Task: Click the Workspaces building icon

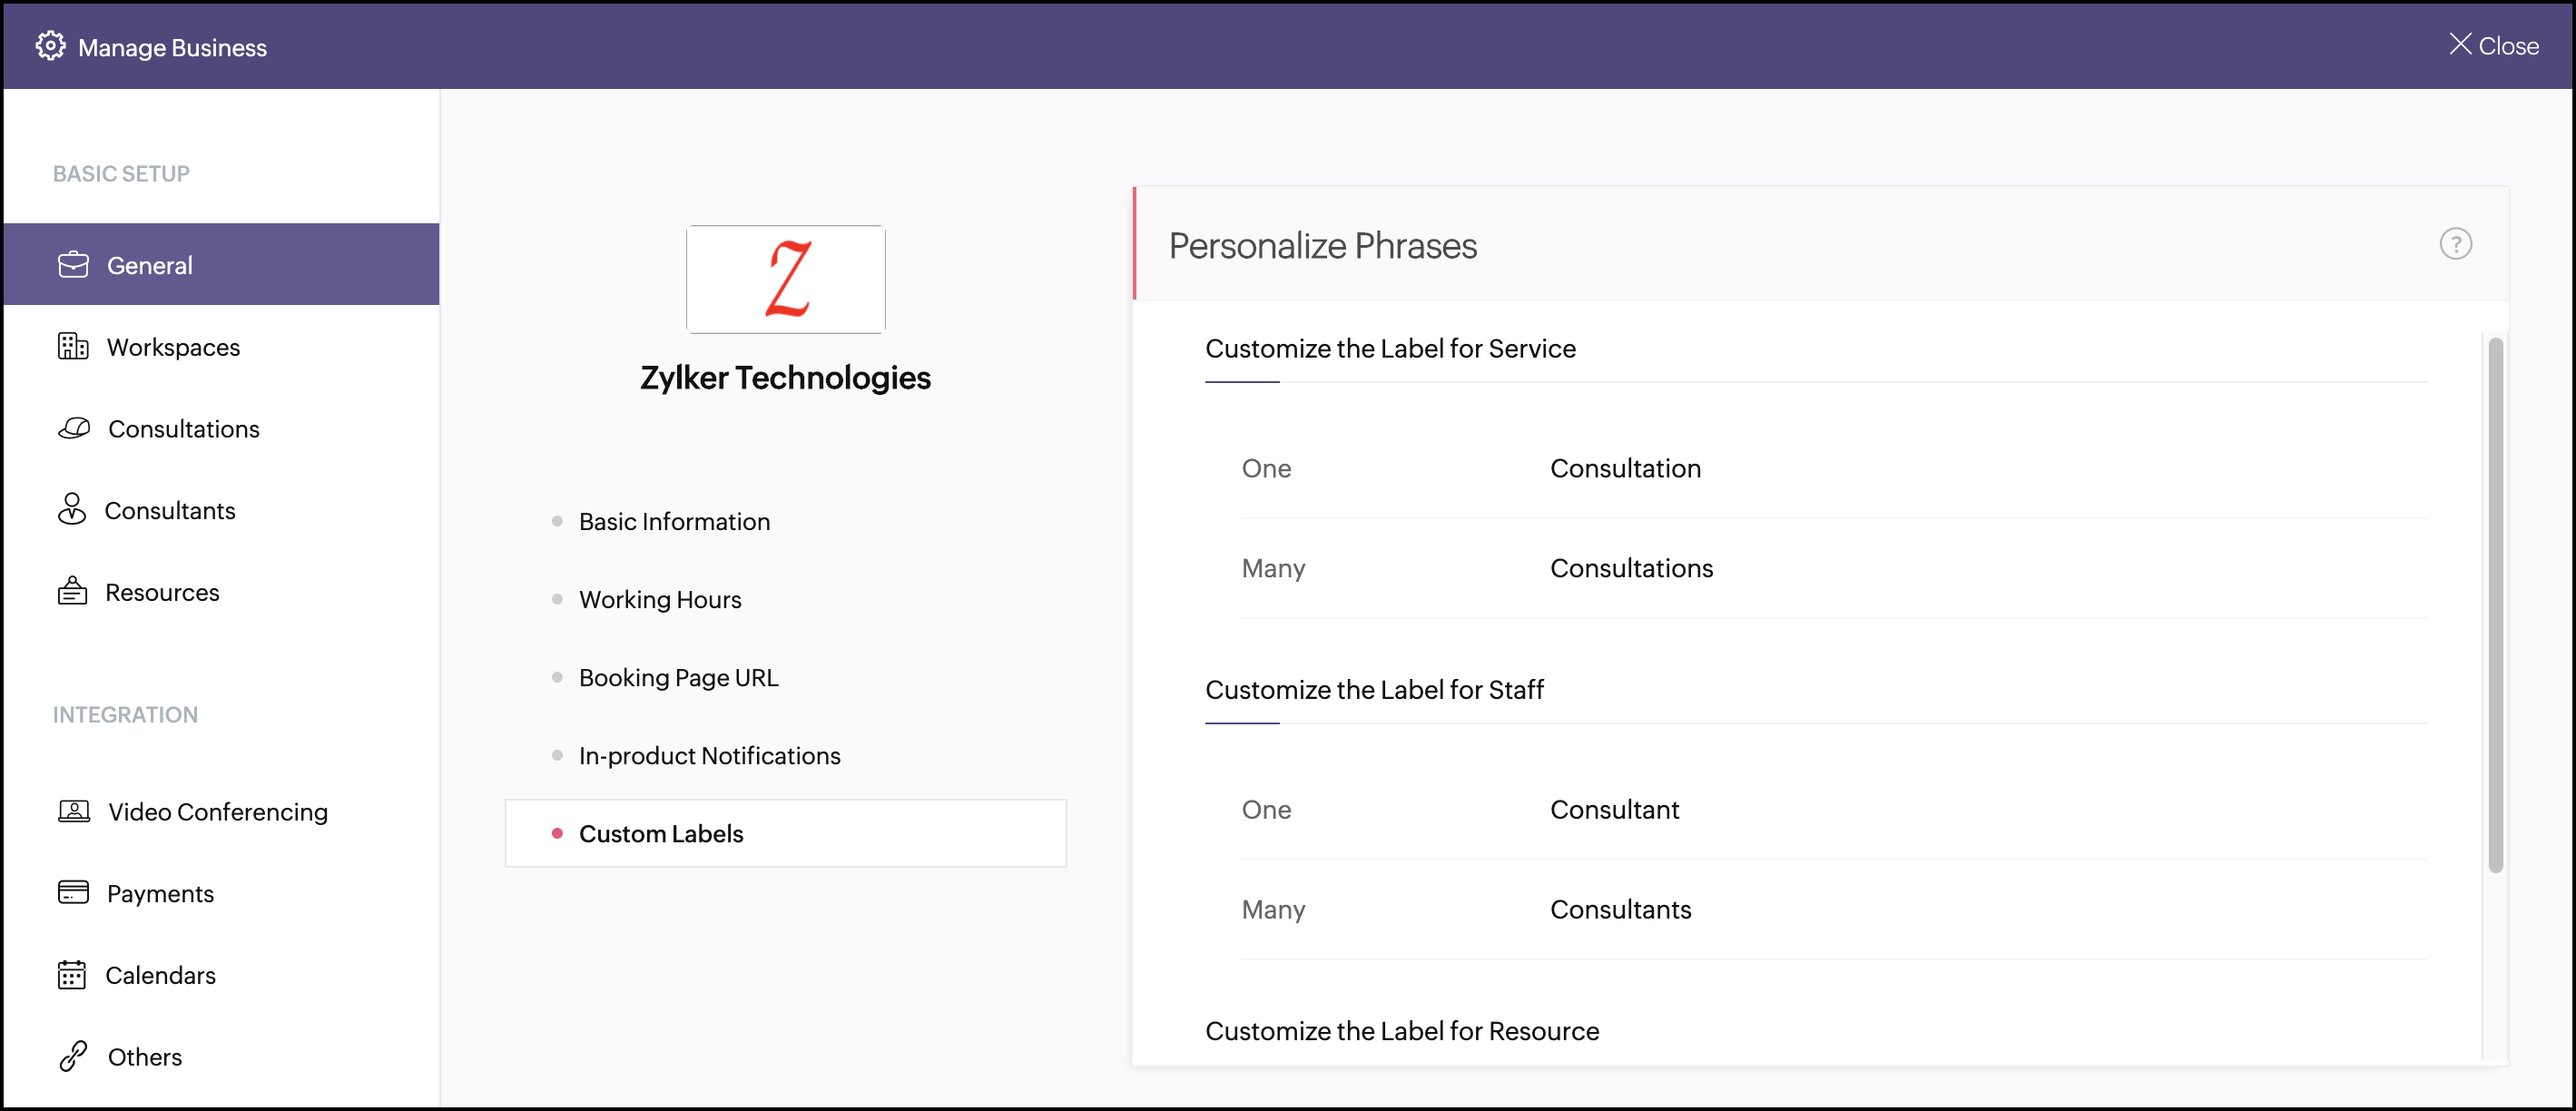Action: [x=72, y=347]
